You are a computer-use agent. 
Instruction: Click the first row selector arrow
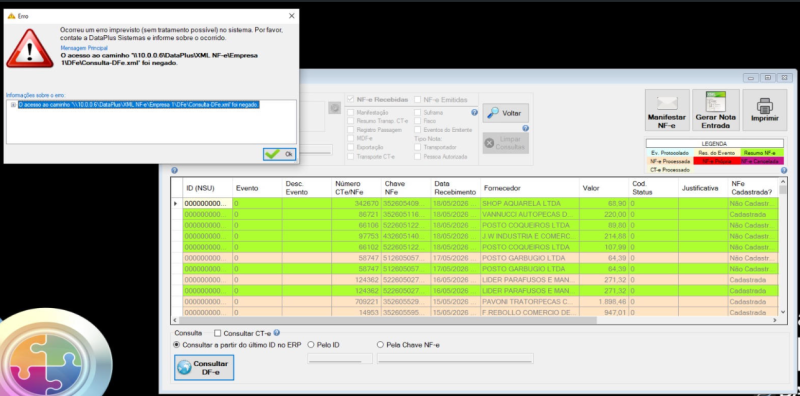click(x=177, y=204)
